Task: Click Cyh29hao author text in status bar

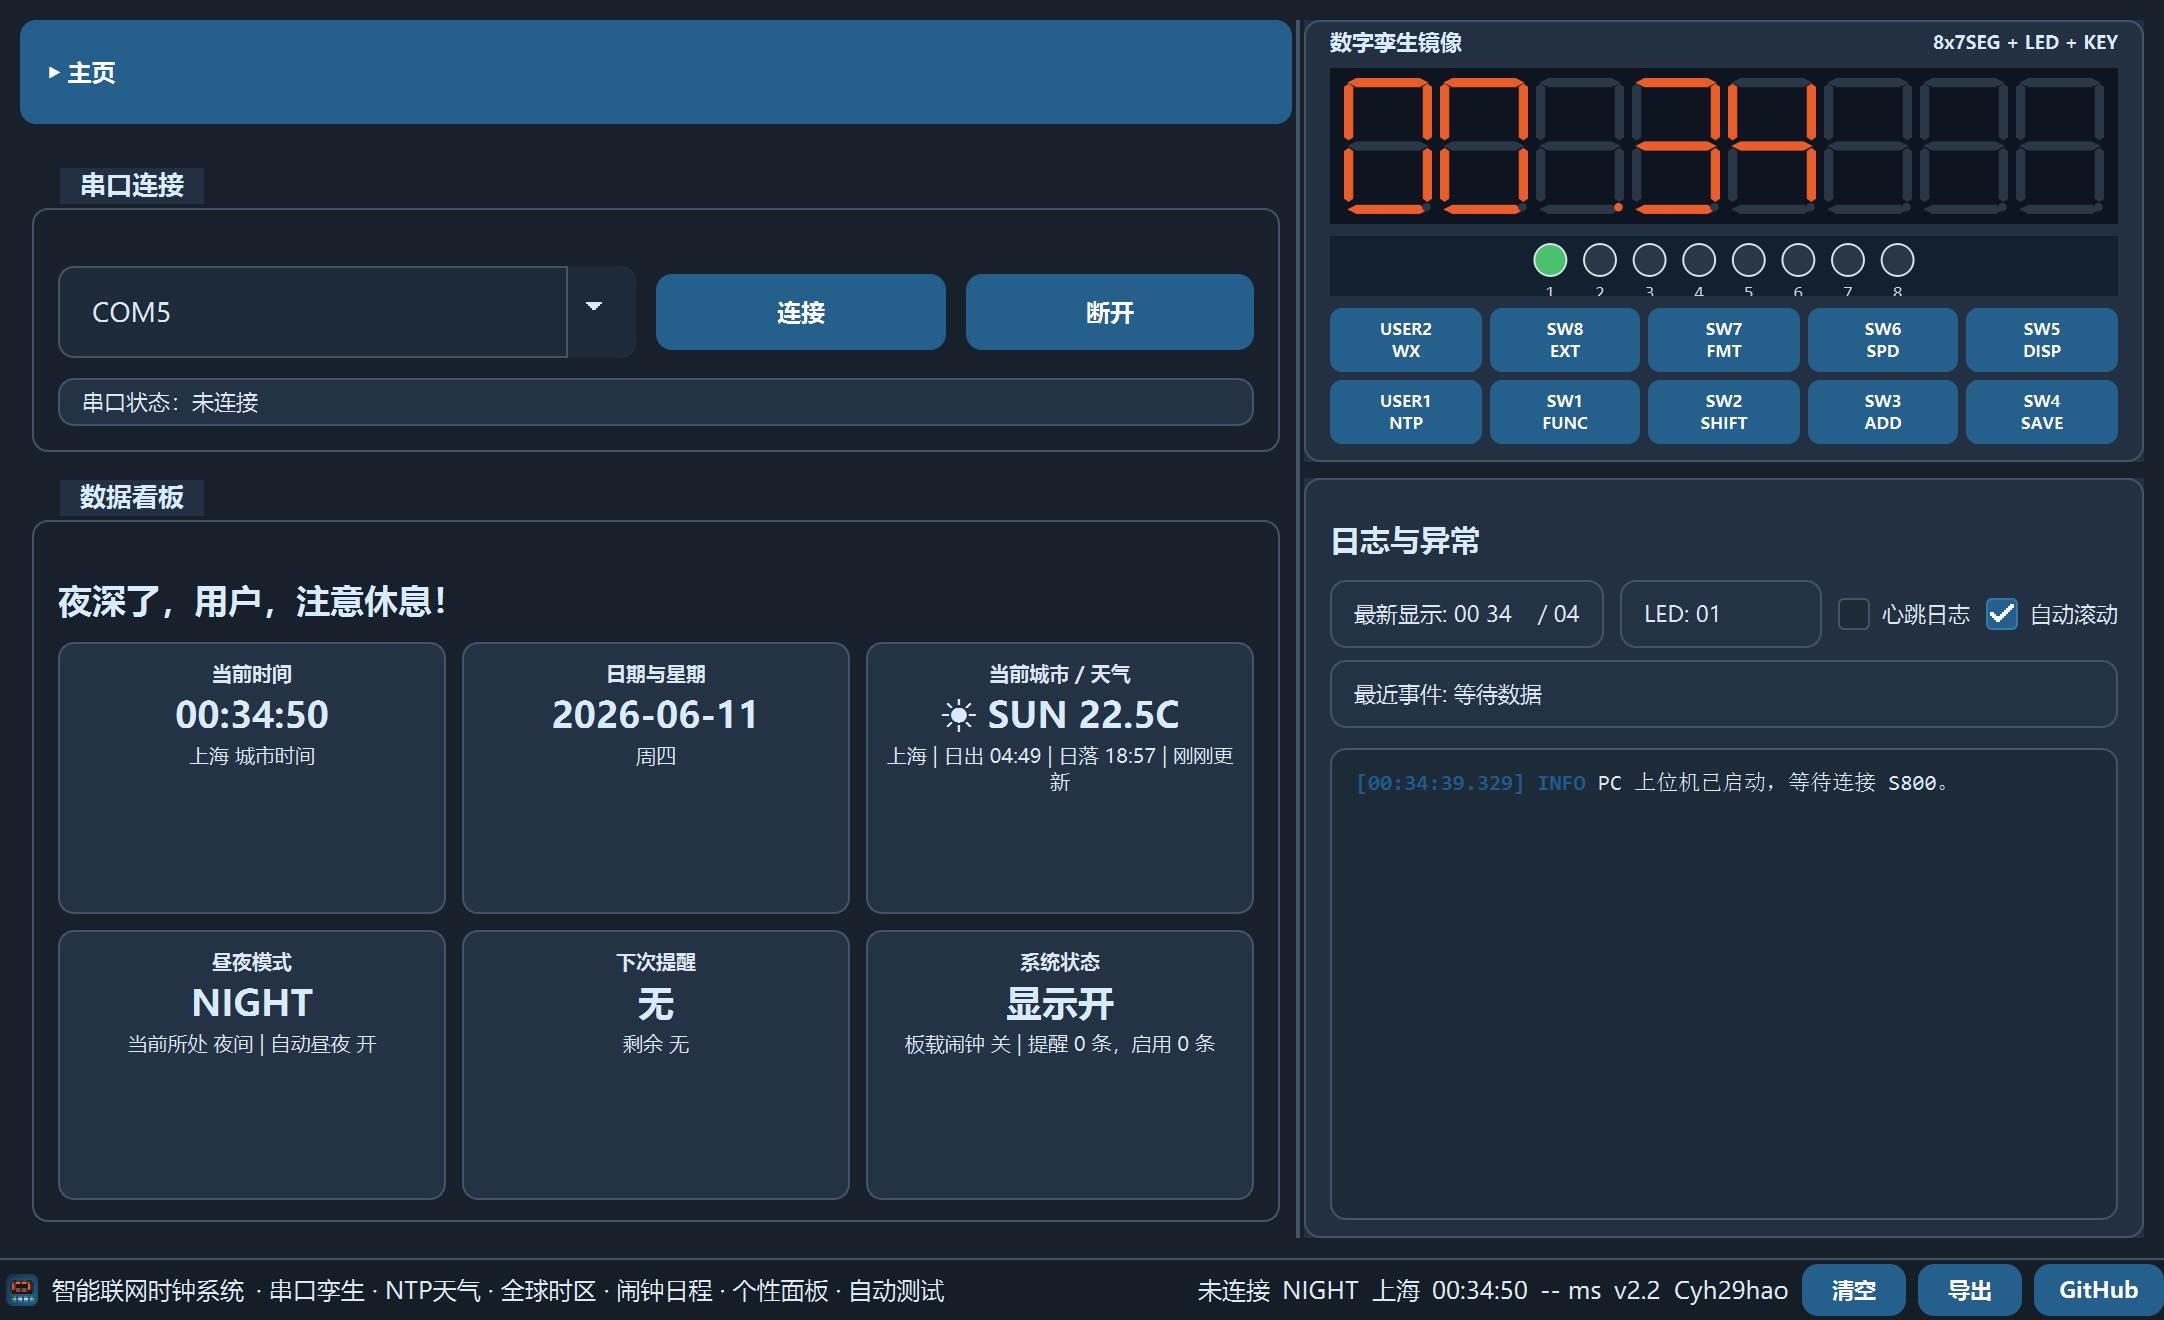Action: [1731, 1290]
